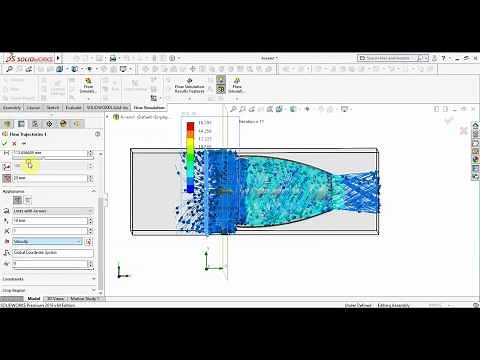Open the appearances sphere icon in task pane
The image size is (480, 360).
click(x=476, y=160)
